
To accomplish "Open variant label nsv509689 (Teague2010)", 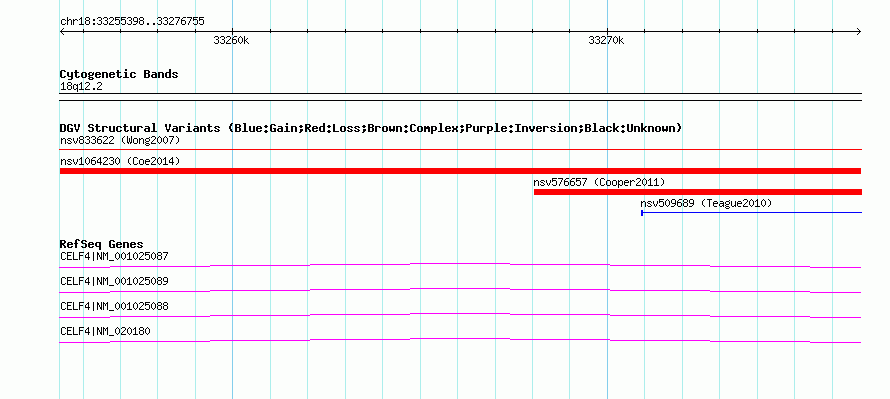I will coord(706,203).
